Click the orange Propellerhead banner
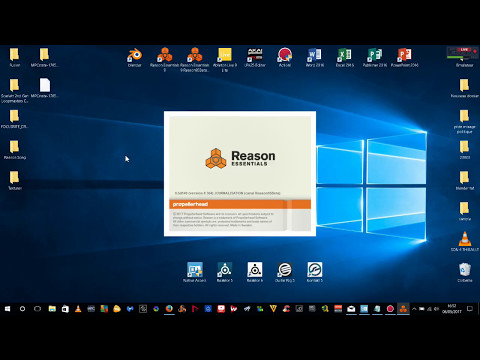Image resolution: width=480 pixels, height=360 pixels. [x=240, y=204]
